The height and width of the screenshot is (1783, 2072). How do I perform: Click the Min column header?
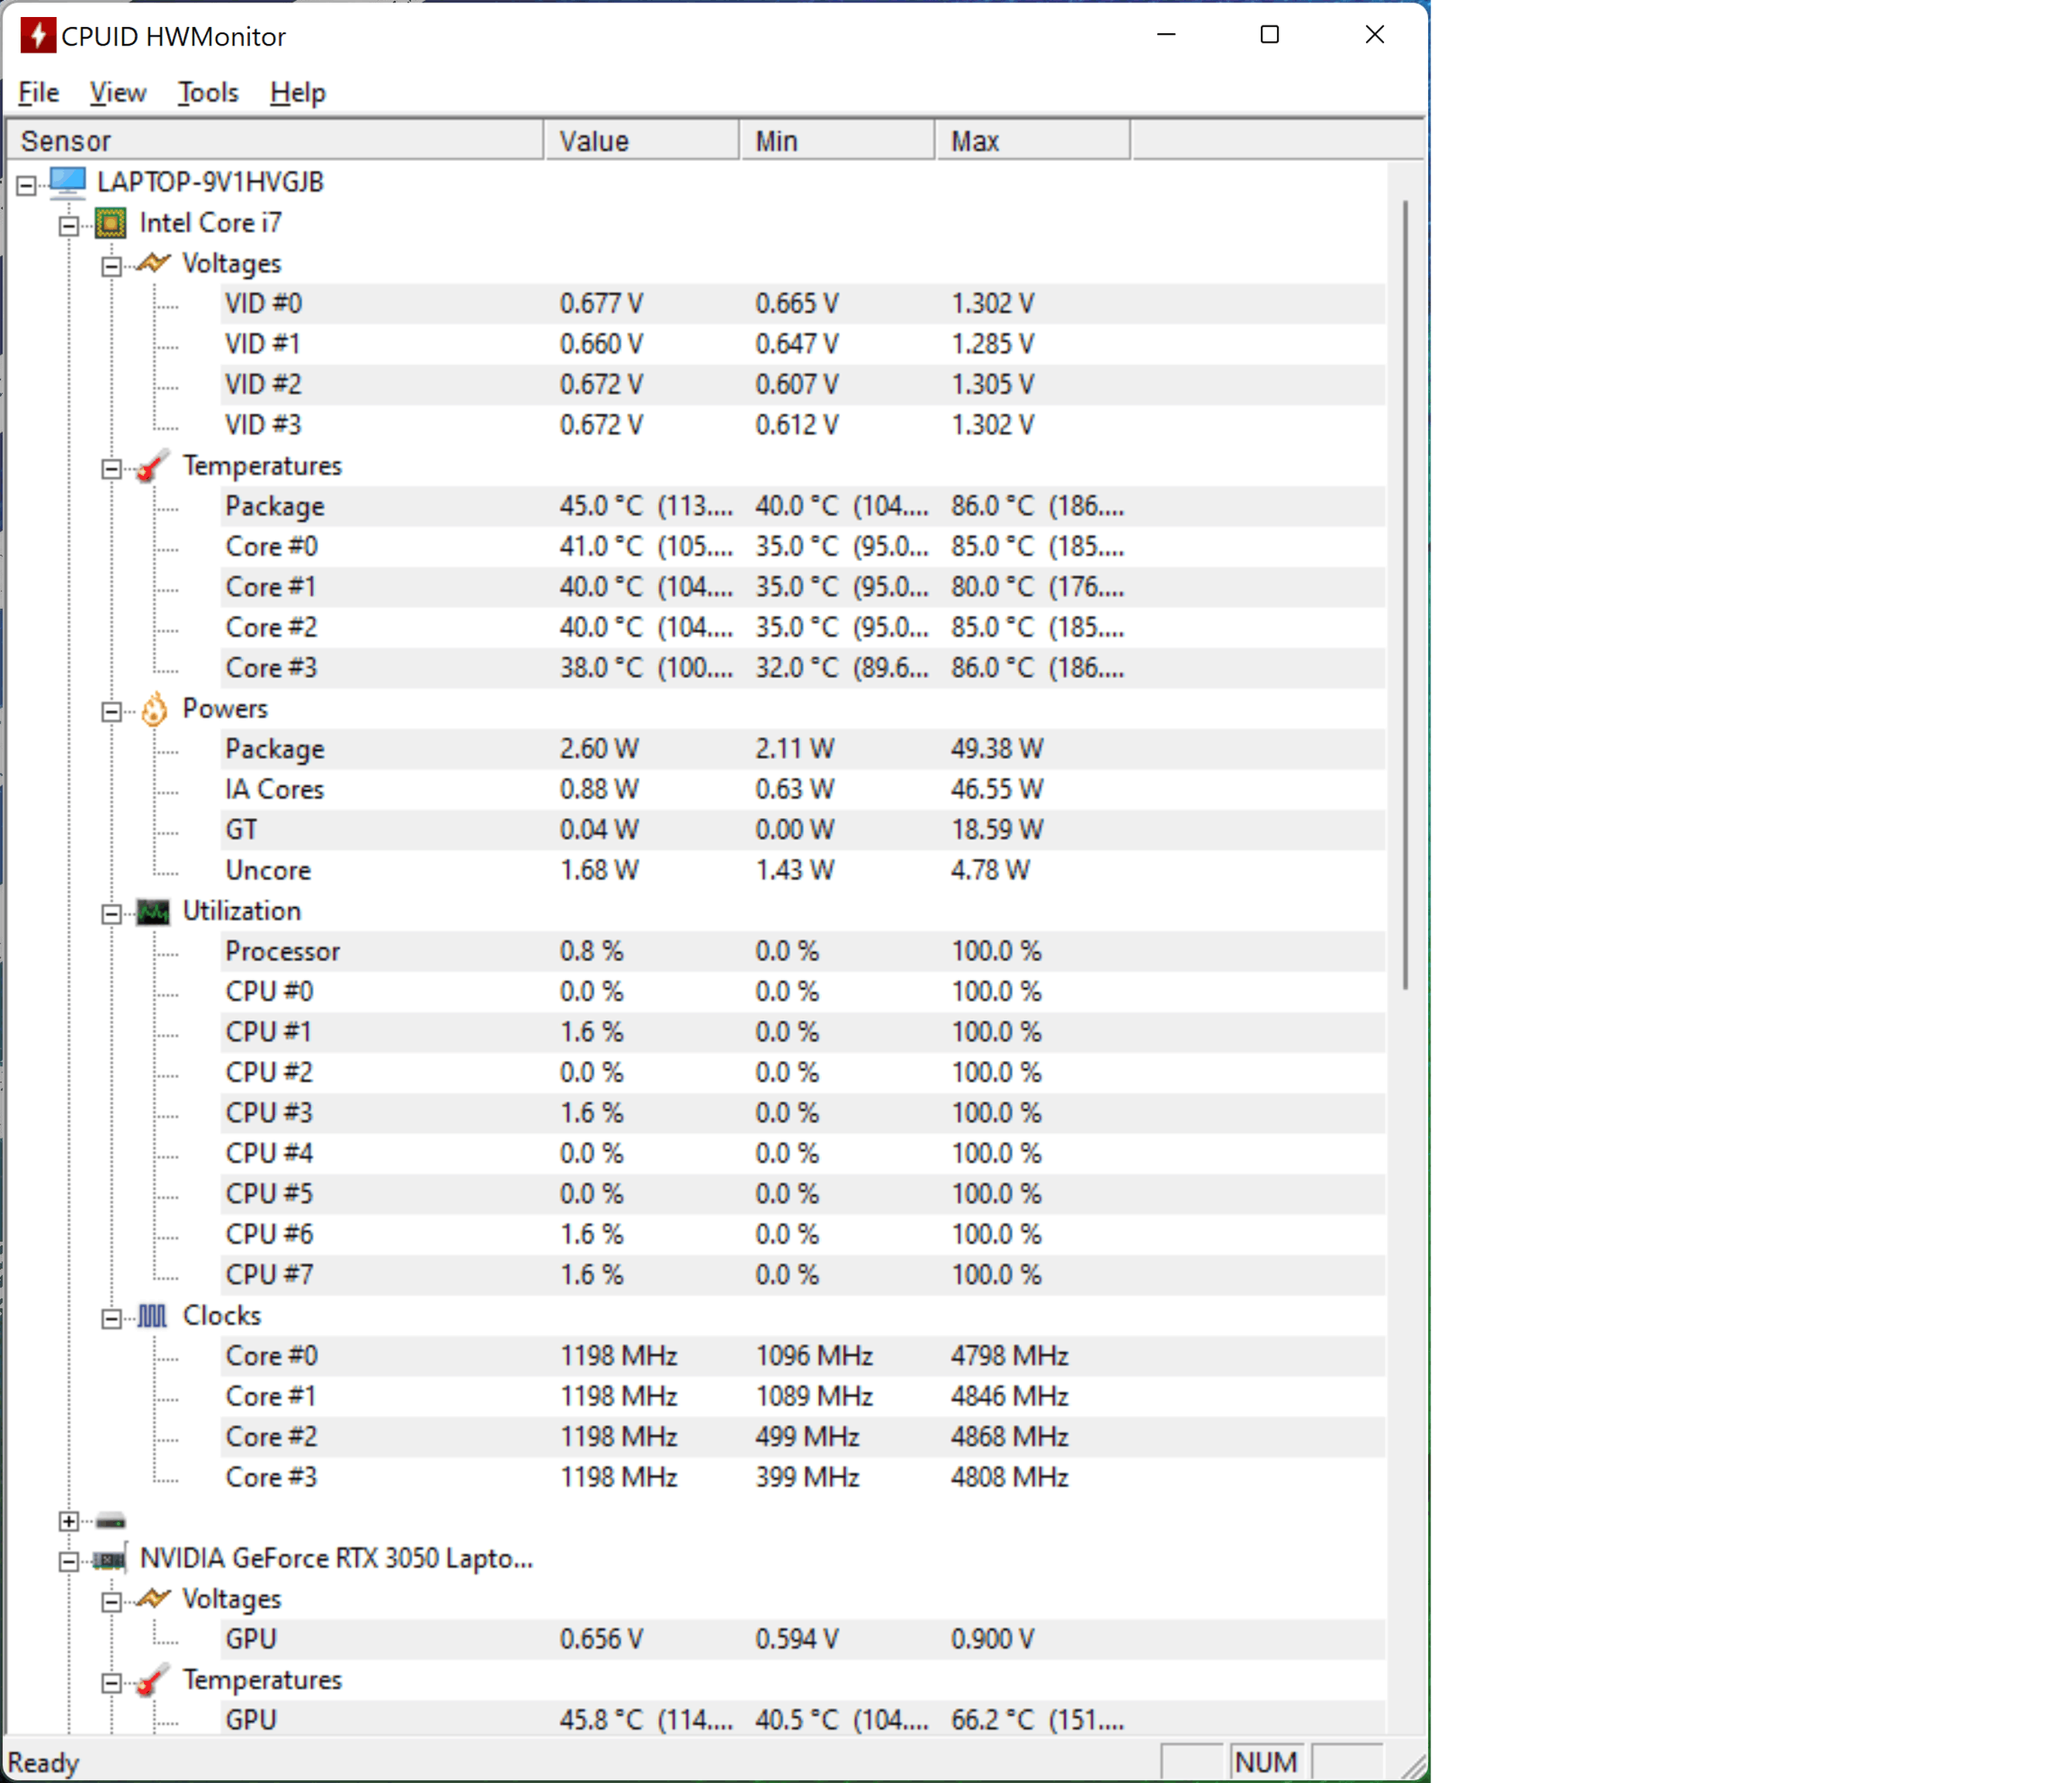pos(838,141)
